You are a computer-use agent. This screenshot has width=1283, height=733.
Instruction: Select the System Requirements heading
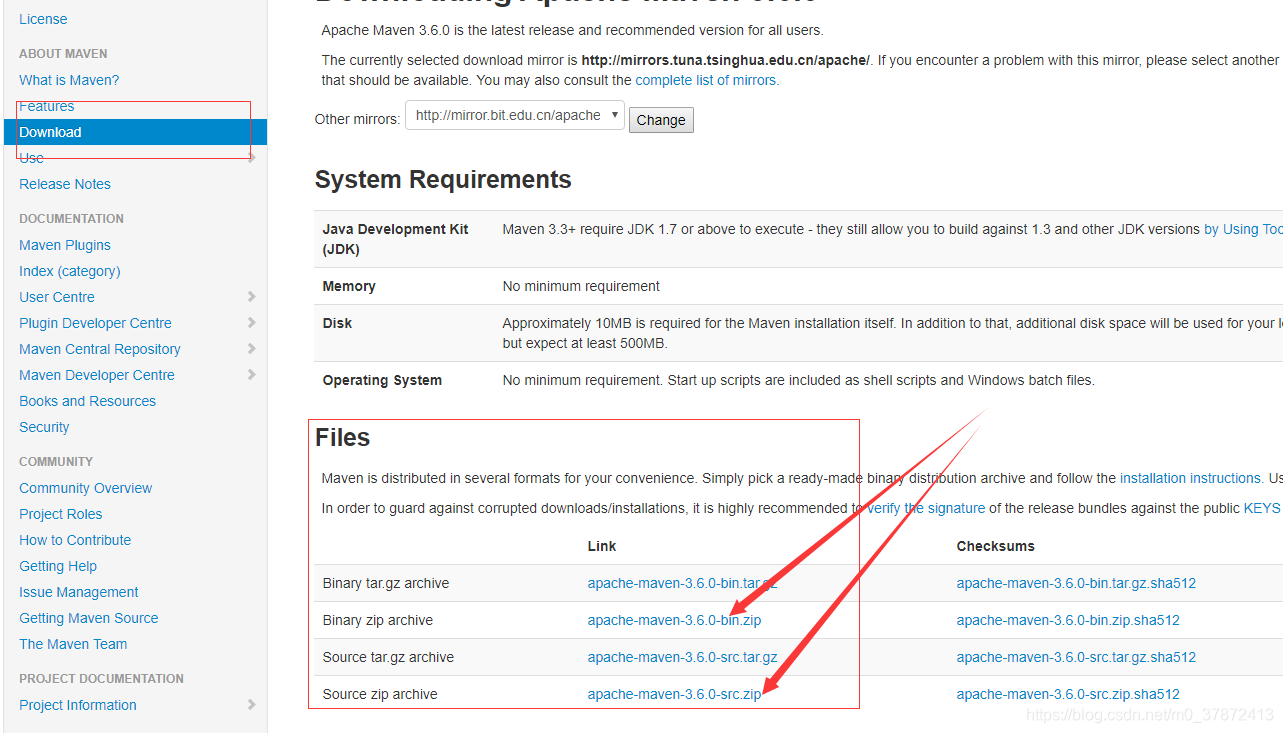tap(443, 180)
